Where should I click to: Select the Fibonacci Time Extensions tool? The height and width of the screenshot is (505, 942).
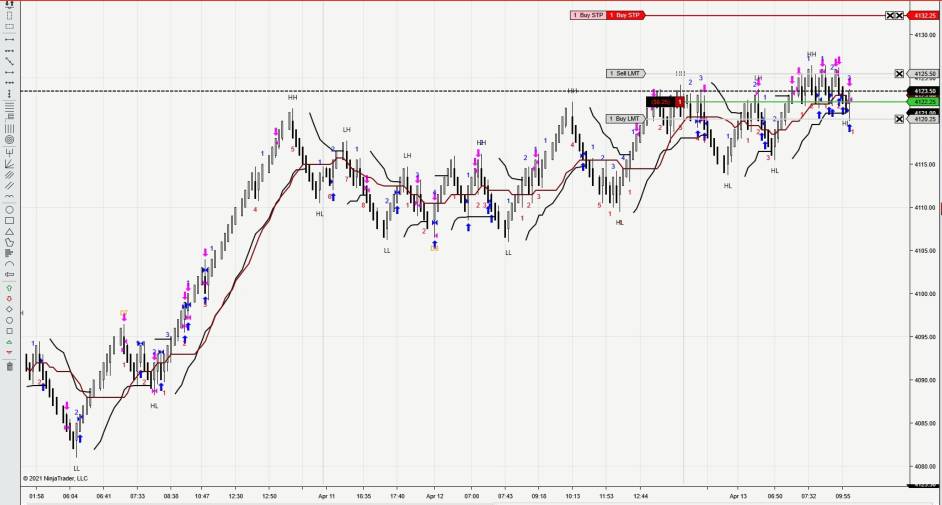(10, 128)
